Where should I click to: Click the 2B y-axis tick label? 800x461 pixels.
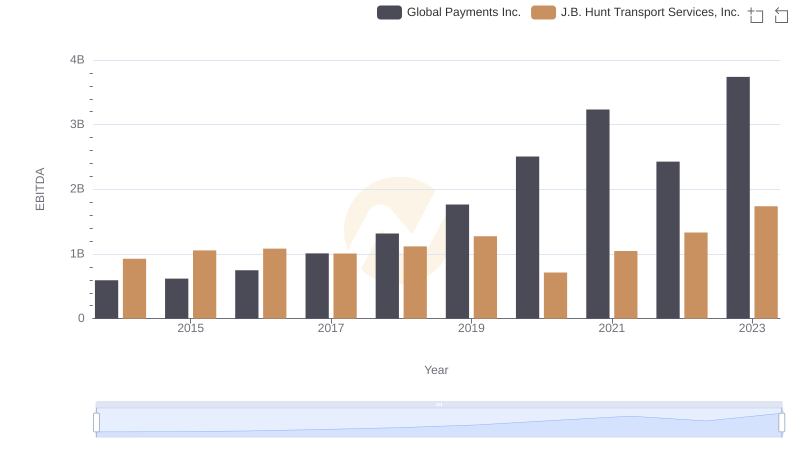tap(77, 189)
